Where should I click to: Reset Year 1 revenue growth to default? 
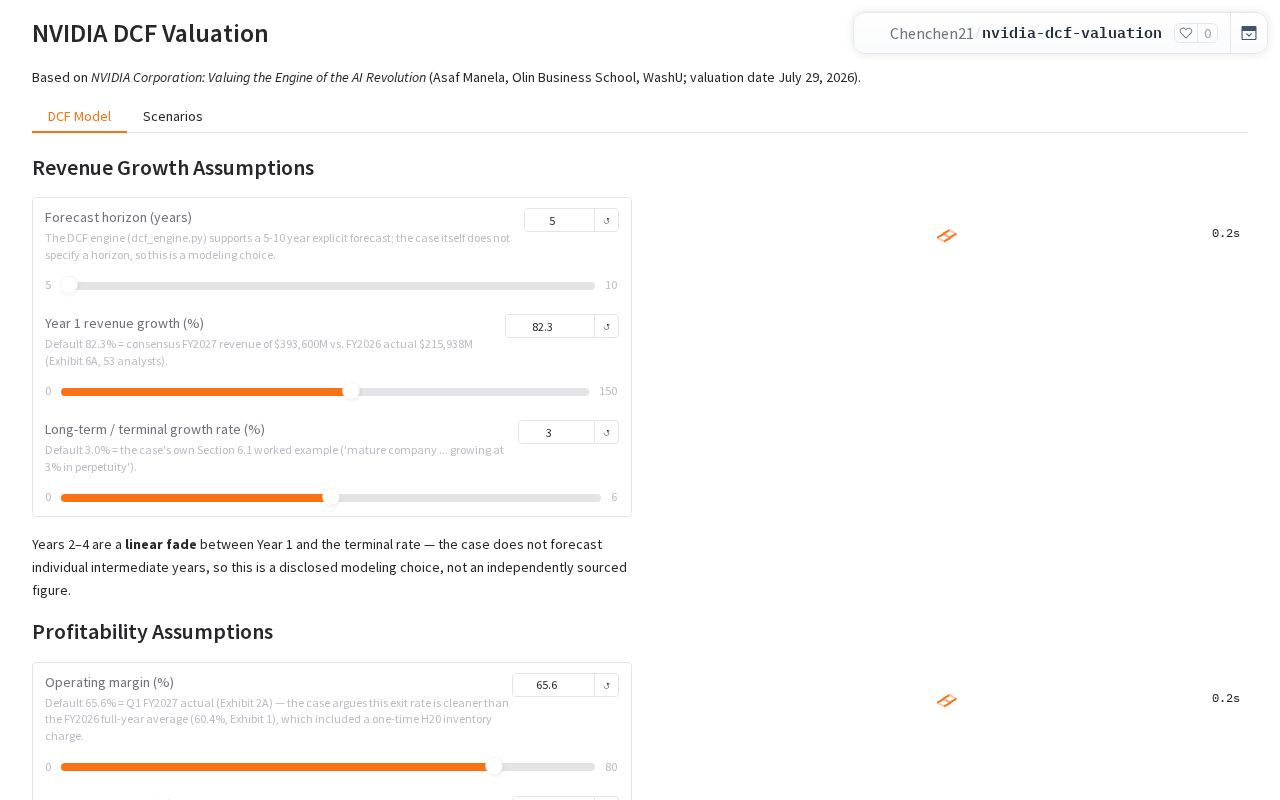(x=606, y=326)
